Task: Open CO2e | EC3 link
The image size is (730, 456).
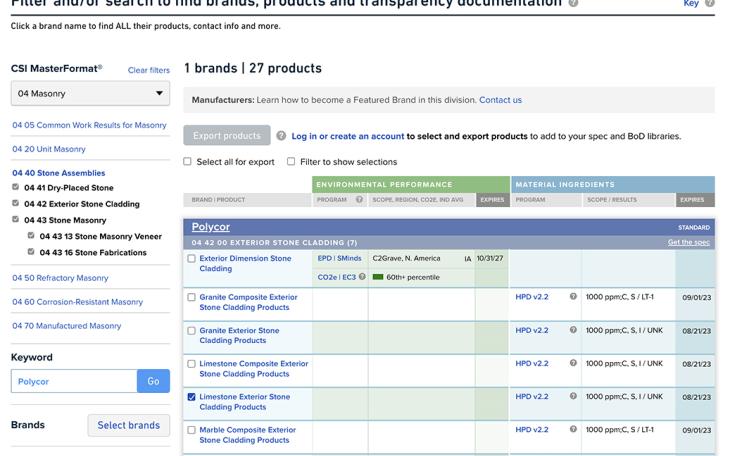Action: (x=337, y=277)
